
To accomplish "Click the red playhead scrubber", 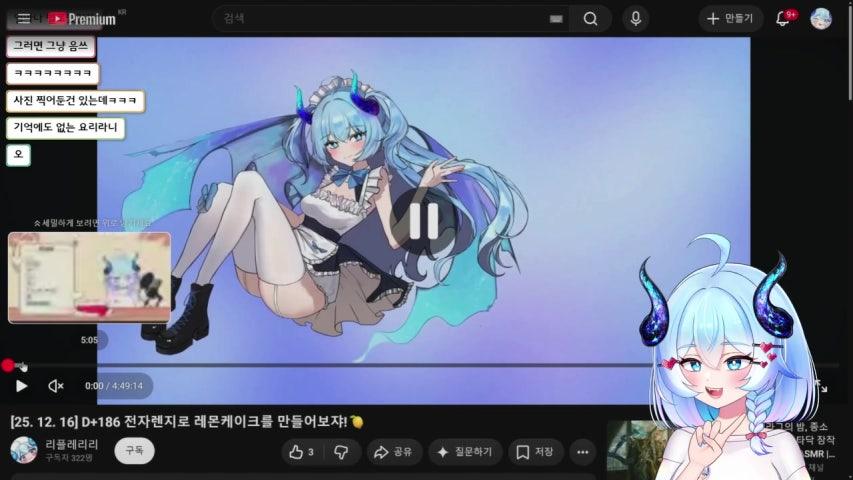I will click(x=8, y=365).
